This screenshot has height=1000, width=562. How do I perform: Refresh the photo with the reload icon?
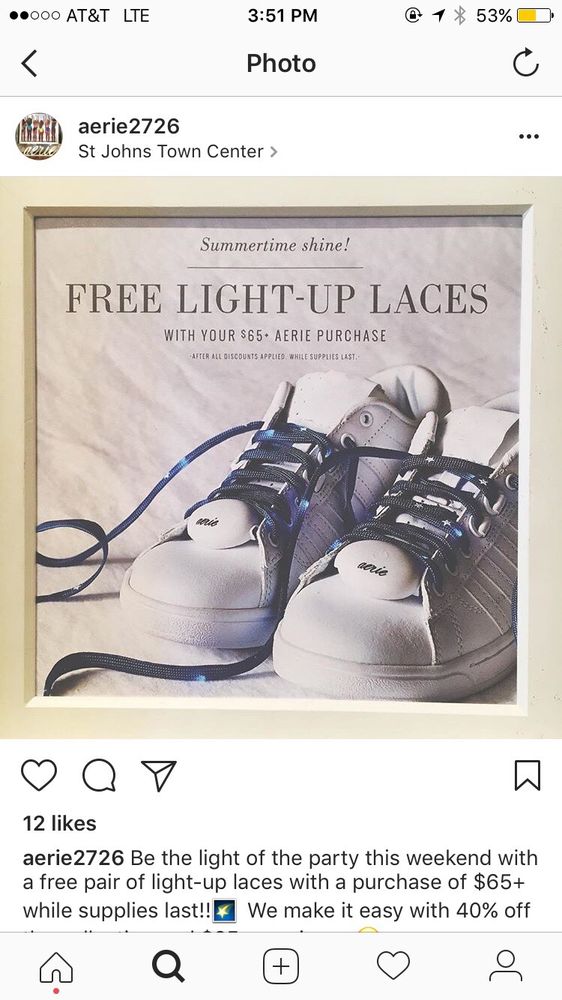click(x=526, y=63)
